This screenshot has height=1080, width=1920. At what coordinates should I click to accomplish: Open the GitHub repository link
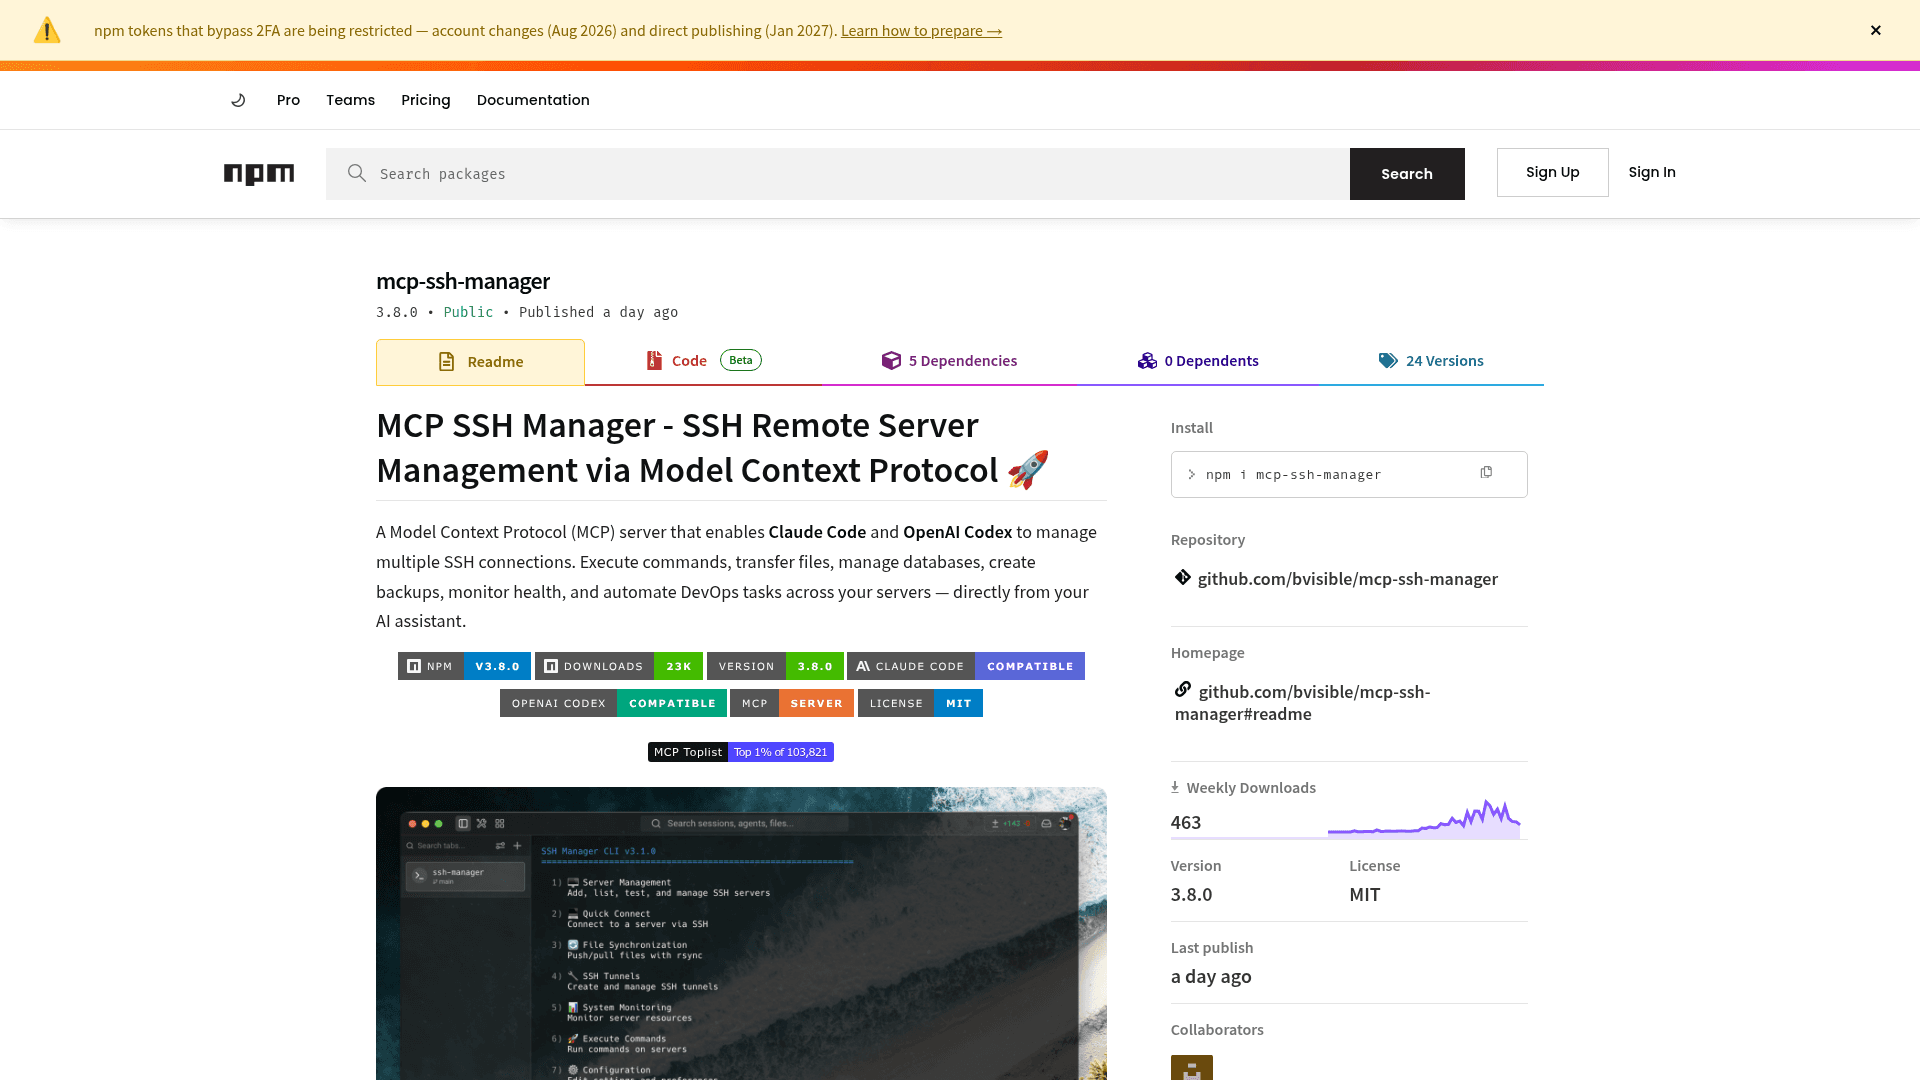1347,579
